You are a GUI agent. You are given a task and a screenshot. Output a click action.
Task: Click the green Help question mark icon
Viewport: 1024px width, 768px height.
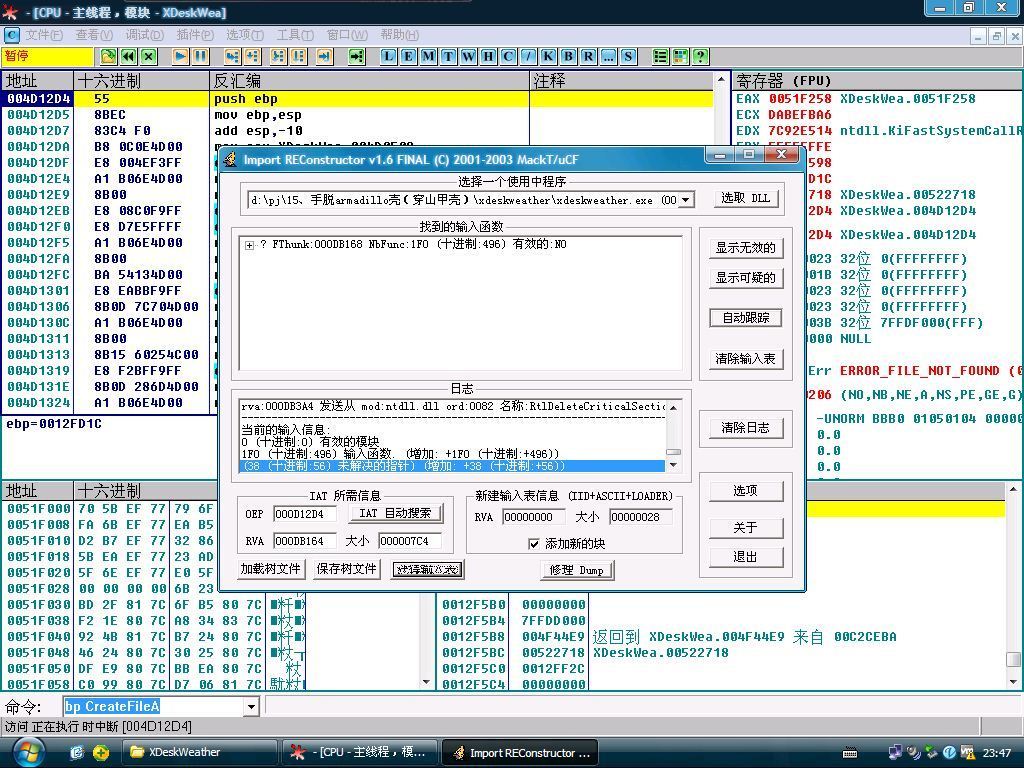pos(700,56)
